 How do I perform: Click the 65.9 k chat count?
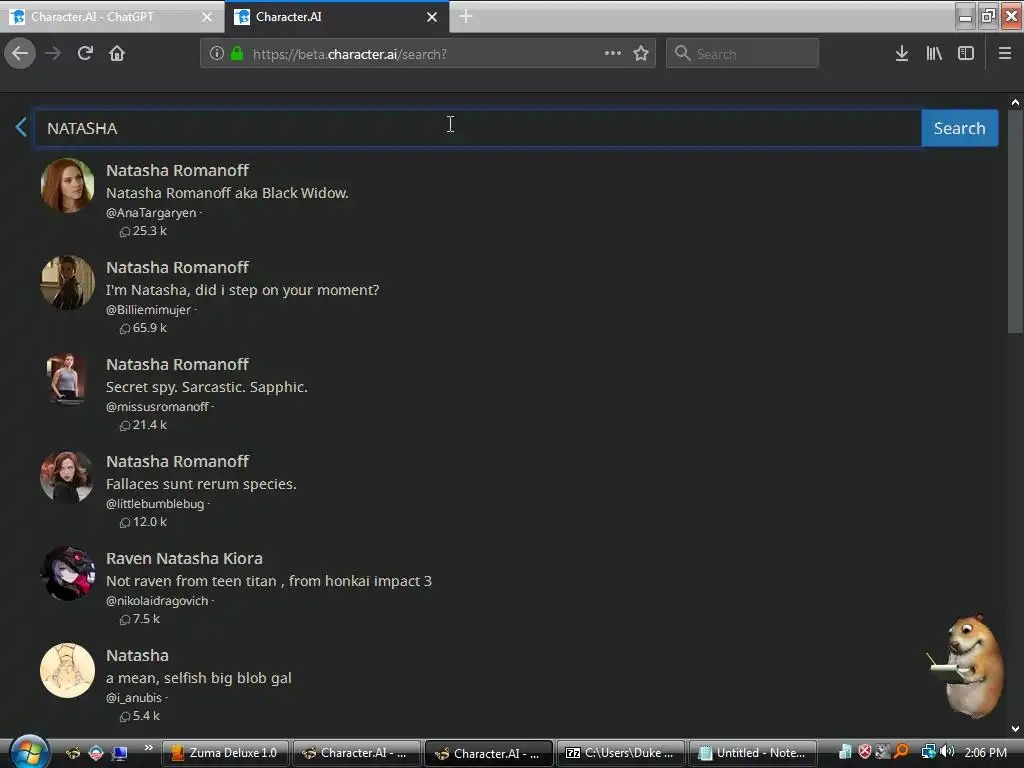pos(144,328)
